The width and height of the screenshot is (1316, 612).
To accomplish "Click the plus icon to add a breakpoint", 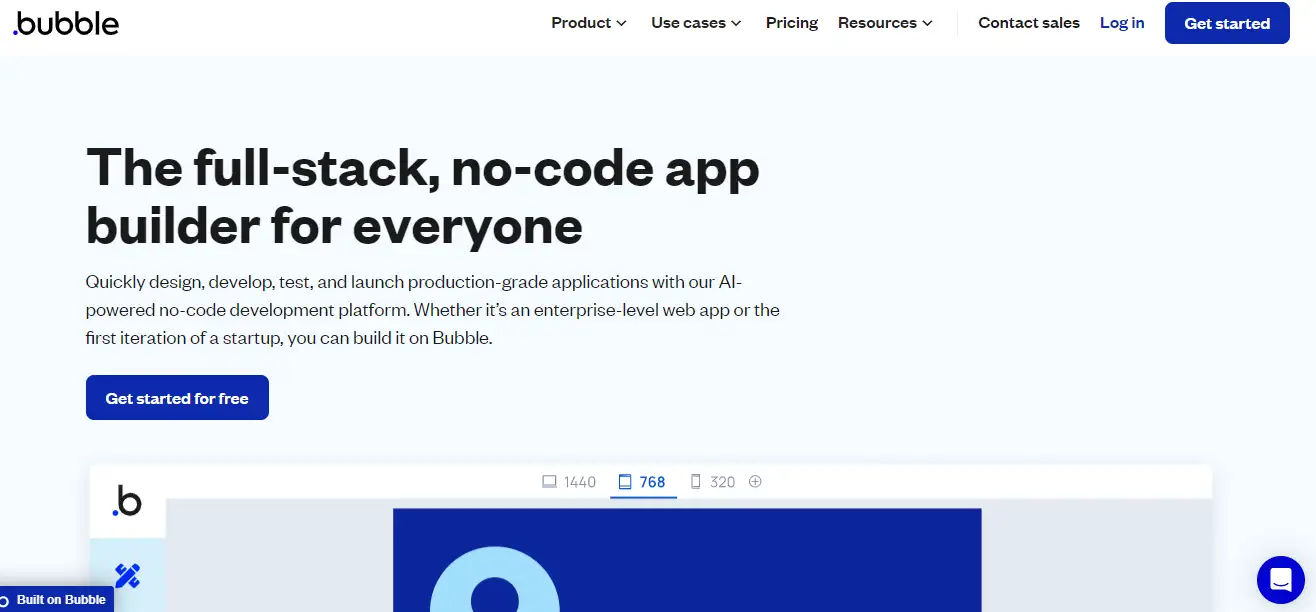I will [x=755, y=481].
